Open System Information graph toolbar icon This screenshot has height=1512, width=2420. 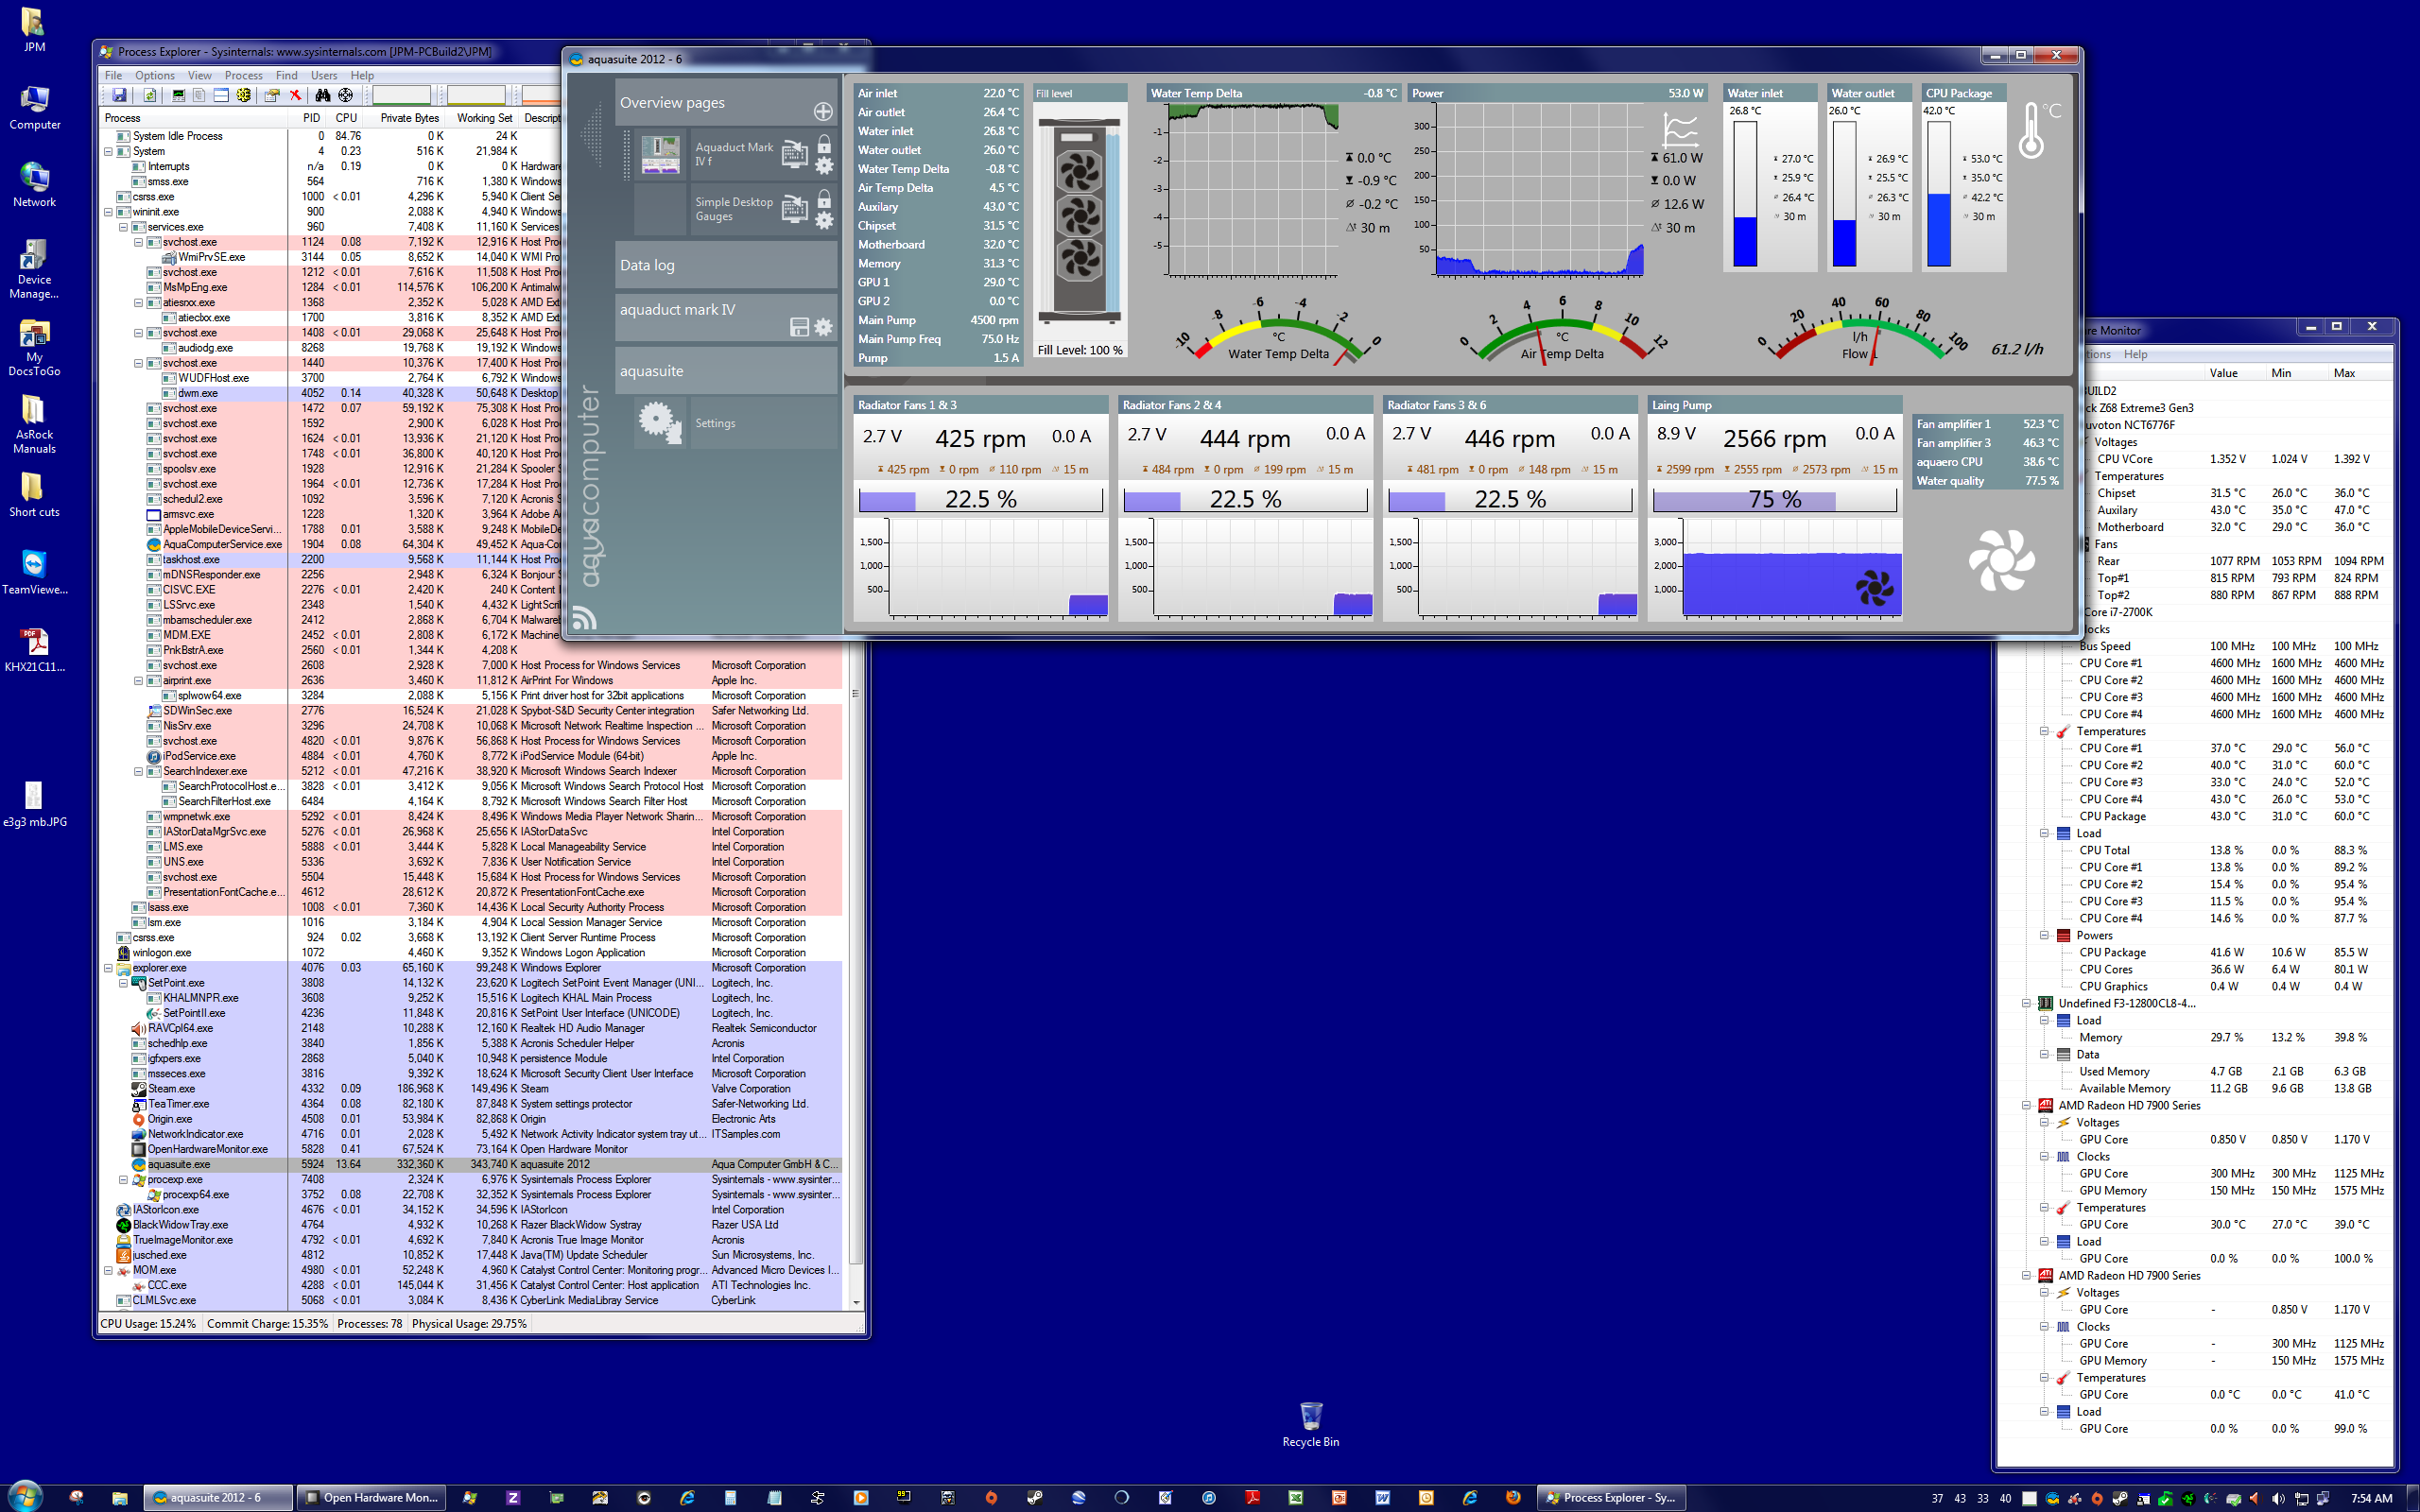click(x=178, y=95)
